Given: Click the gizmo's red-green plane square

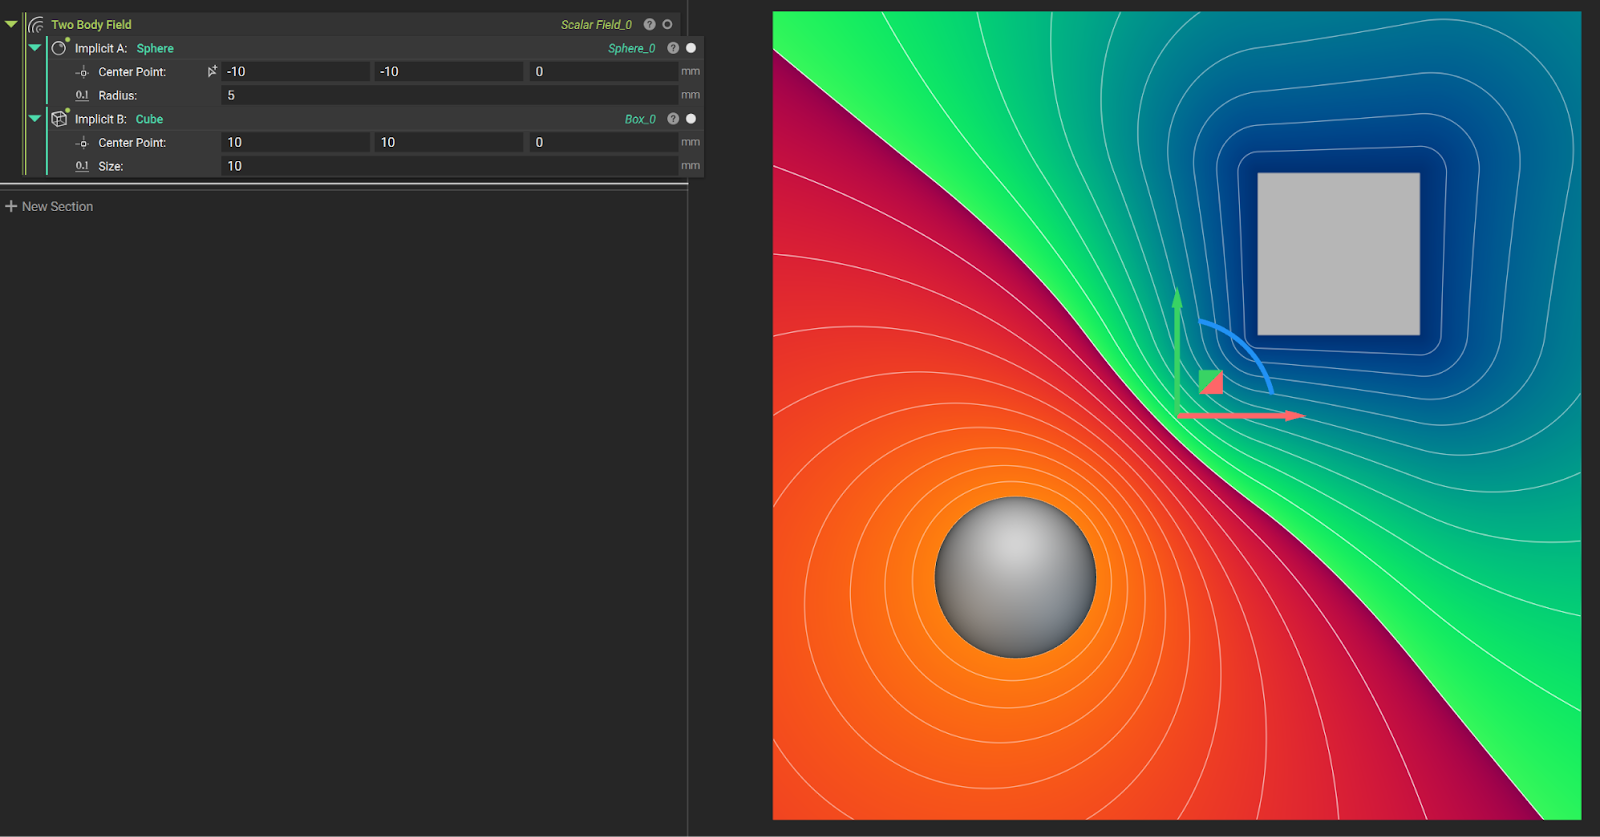Looking at the screenshot, I should [x=1211, y=382].
